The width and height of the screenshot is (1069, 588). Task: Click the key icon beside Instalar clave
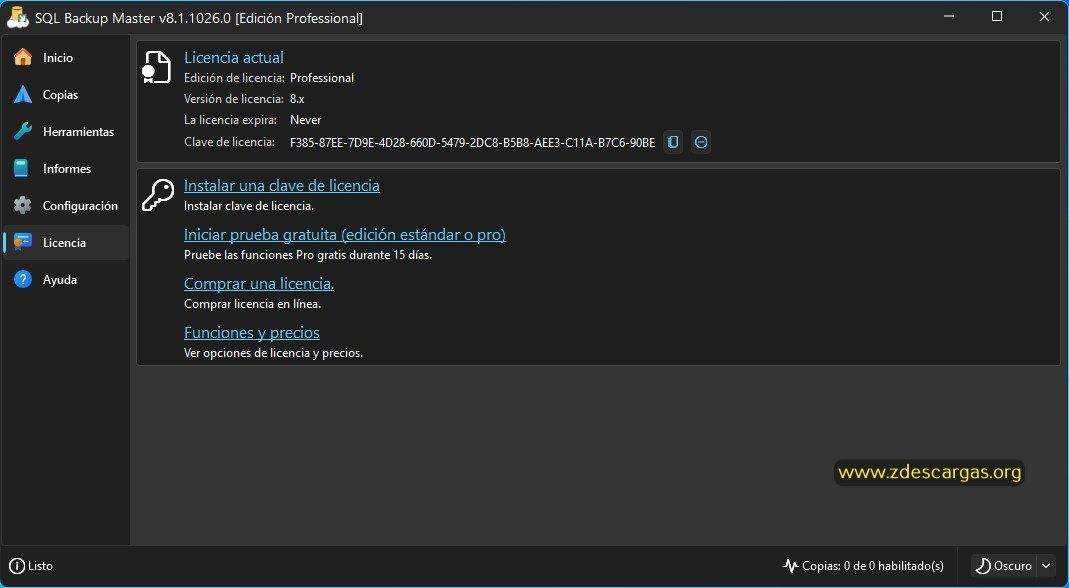coord(157,195)
